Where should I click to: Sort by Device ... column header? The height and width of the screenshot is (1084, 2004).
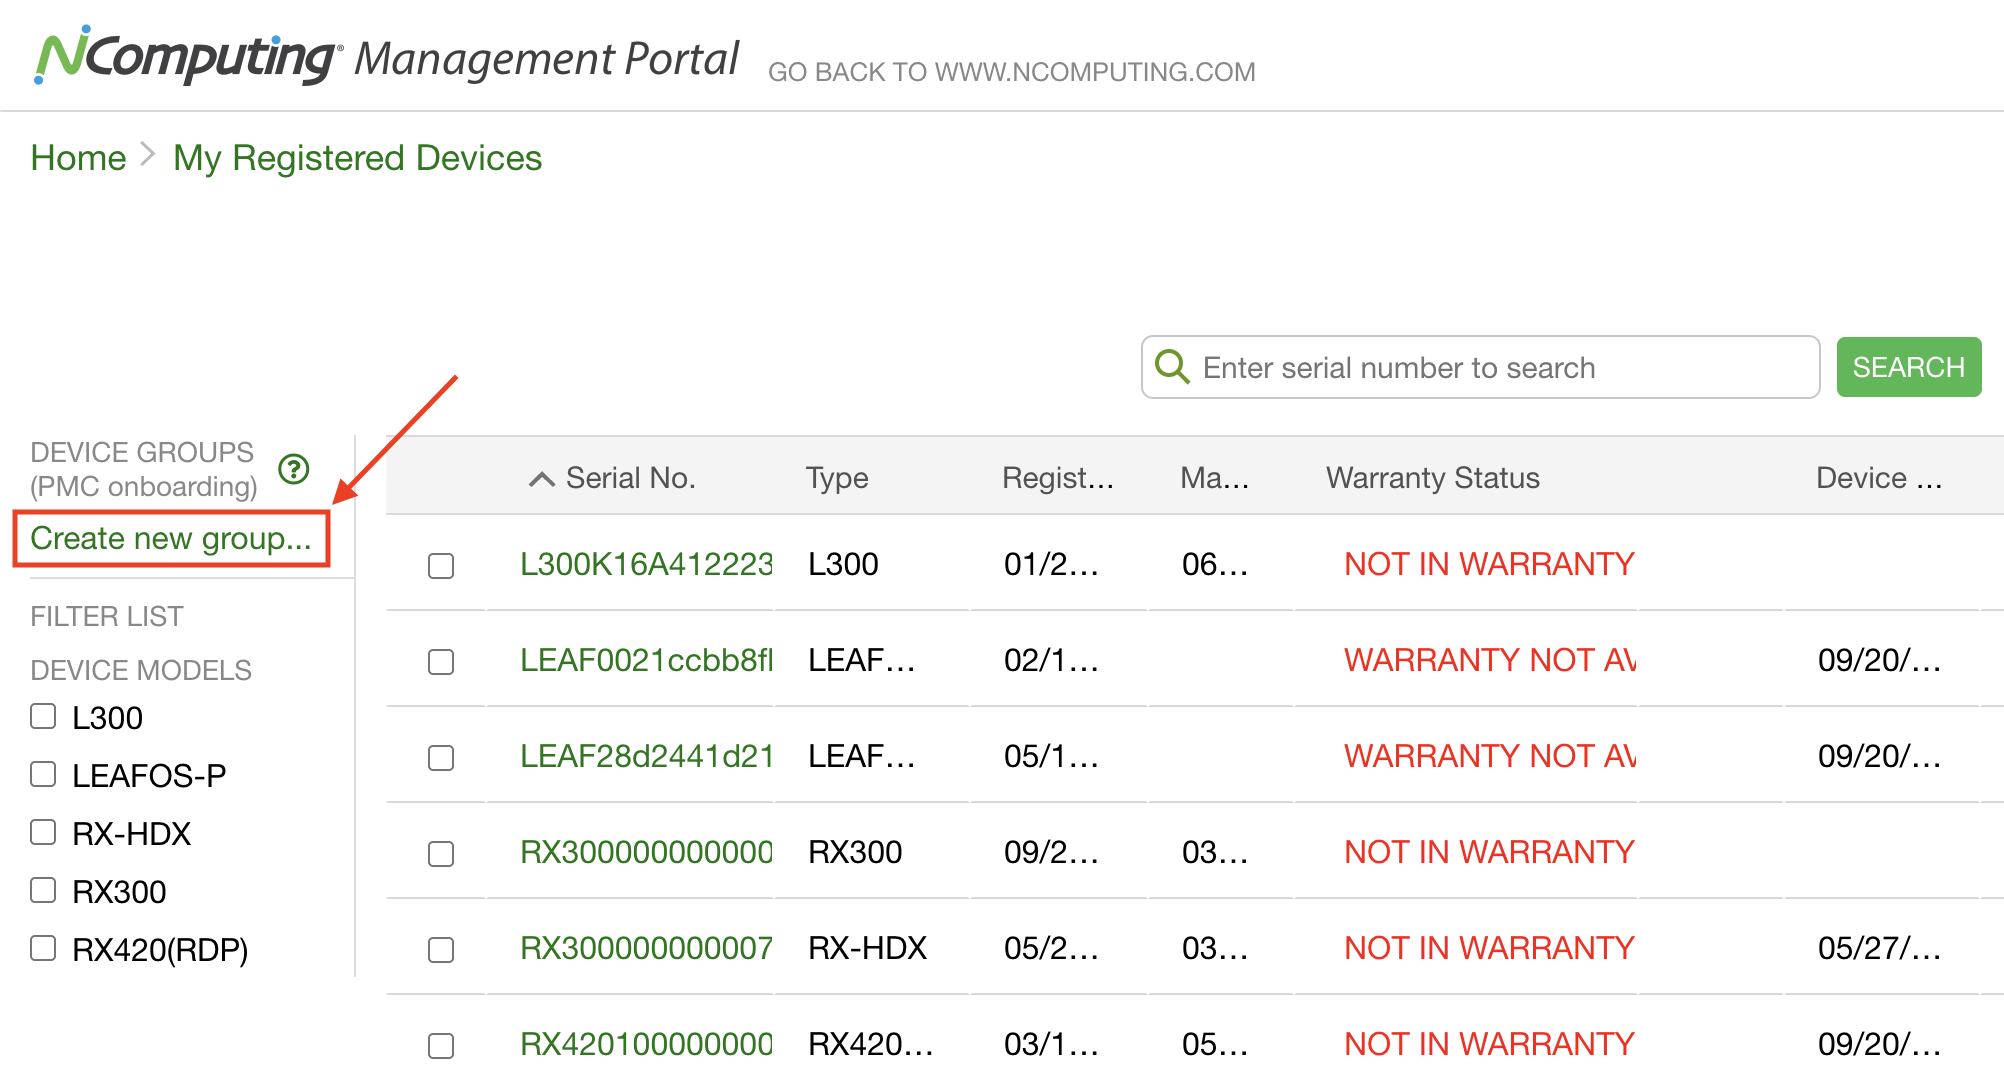coord(1879,478)
